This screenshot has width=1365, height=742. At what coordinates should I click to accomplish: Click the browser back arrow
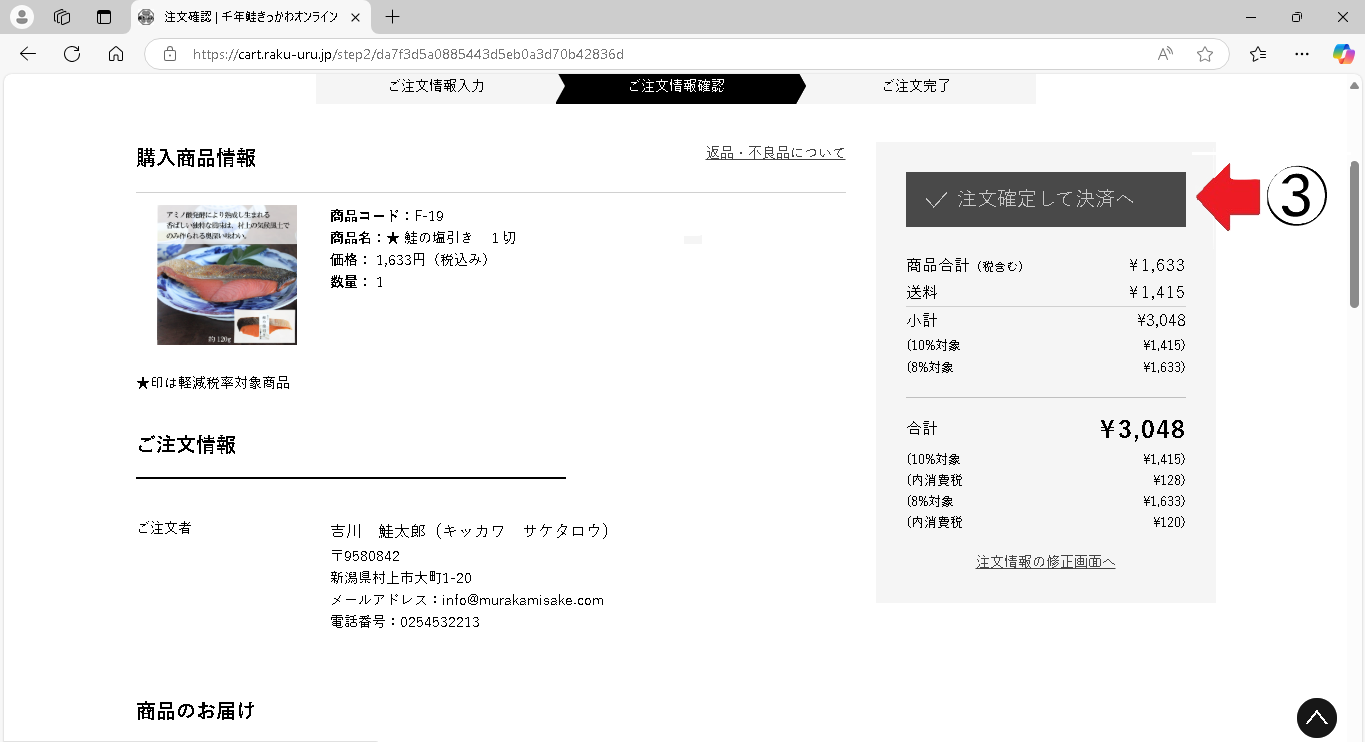(x=28, y=54)
